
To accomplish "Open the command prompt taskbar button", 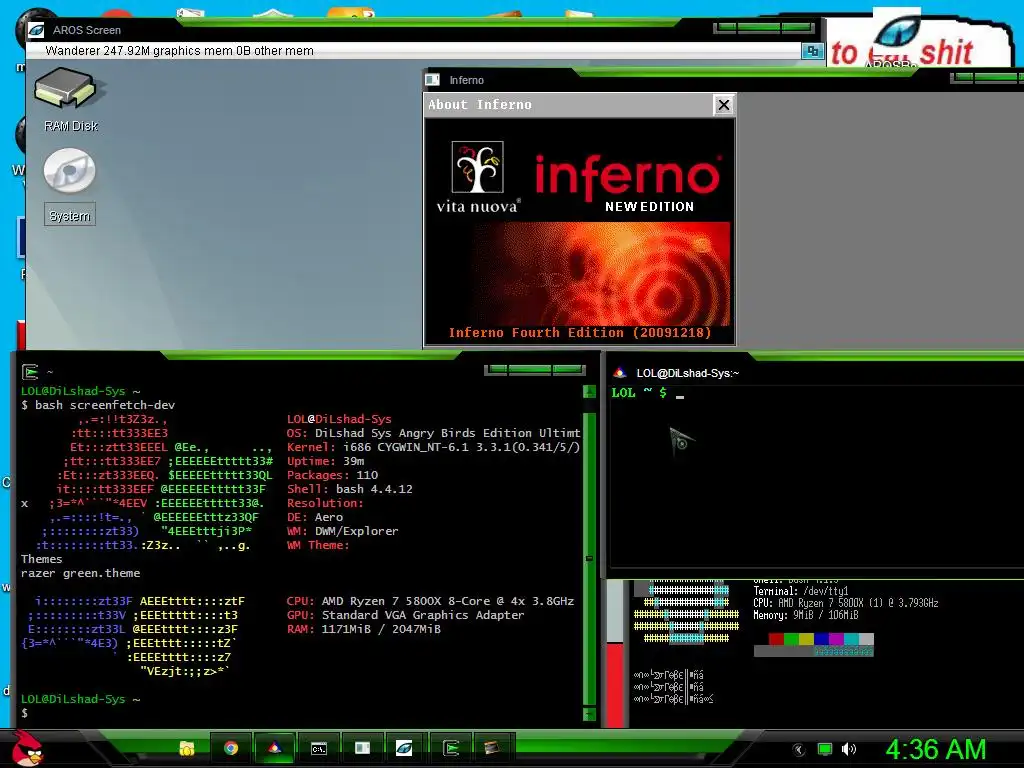I will click(319, 748).
